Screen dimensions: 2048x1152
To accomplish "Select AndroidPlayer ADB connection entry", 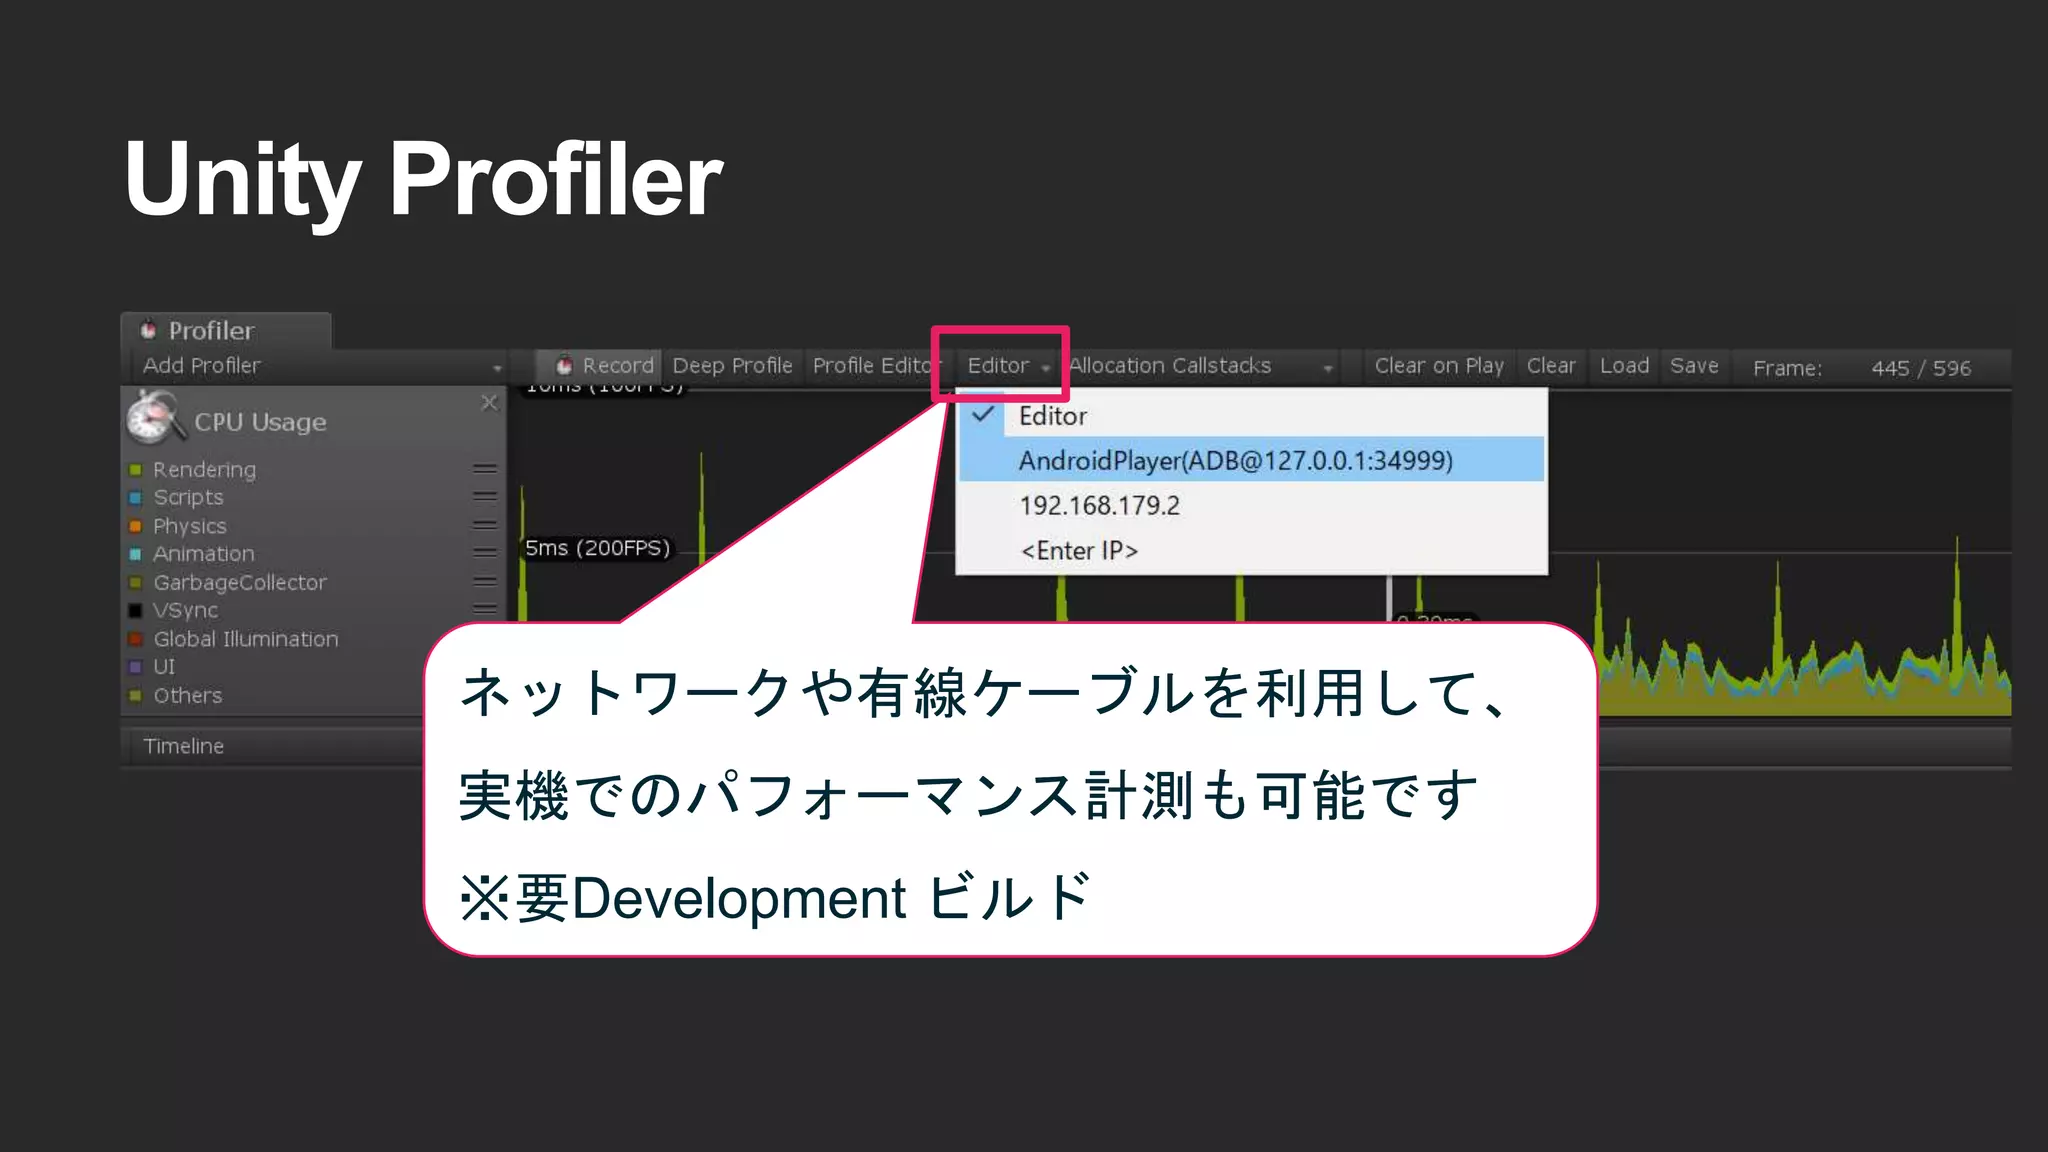I will point(1251,460).
